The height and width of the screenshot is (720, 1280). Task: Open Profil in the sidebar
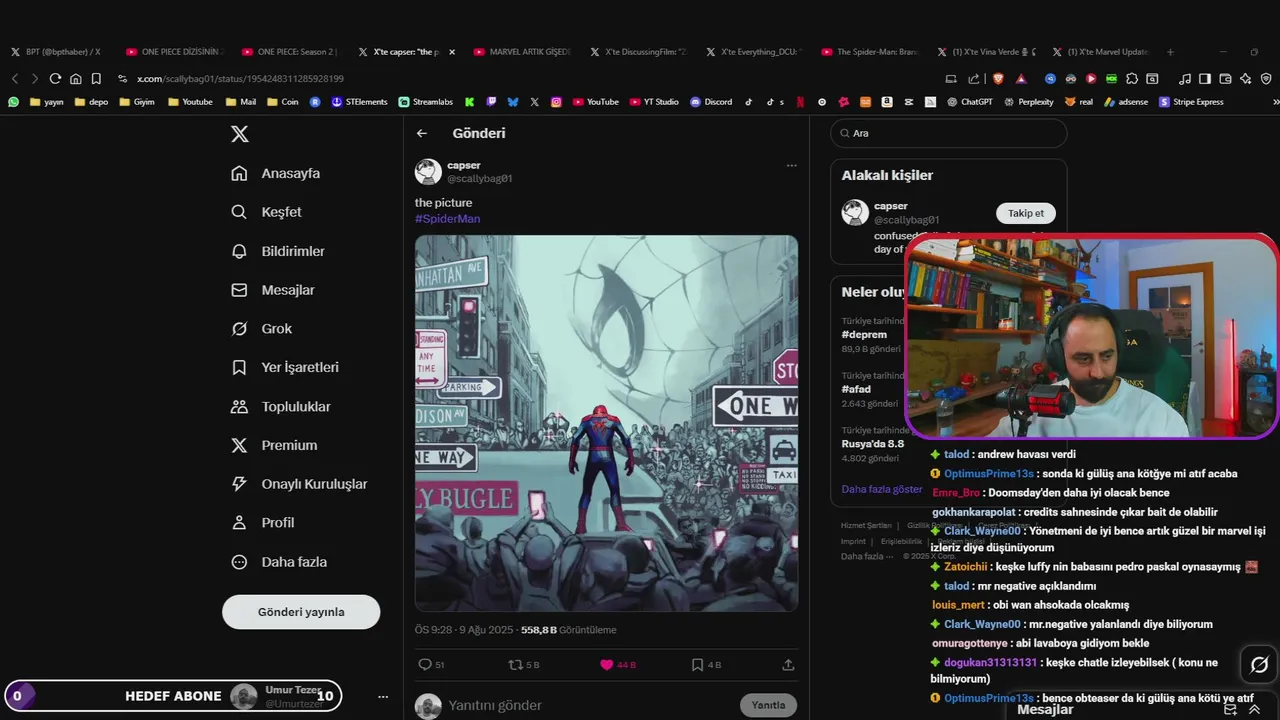click(263, 523)
